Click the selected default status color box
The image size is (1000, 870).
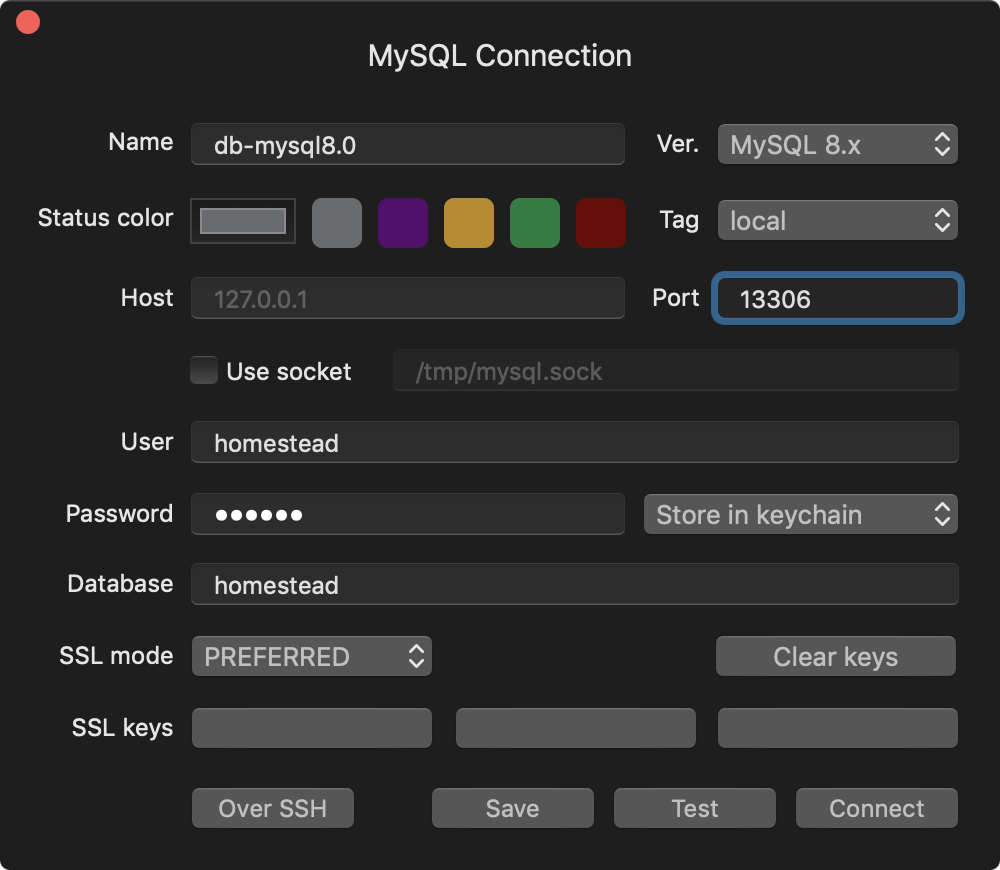pos(243,221)
